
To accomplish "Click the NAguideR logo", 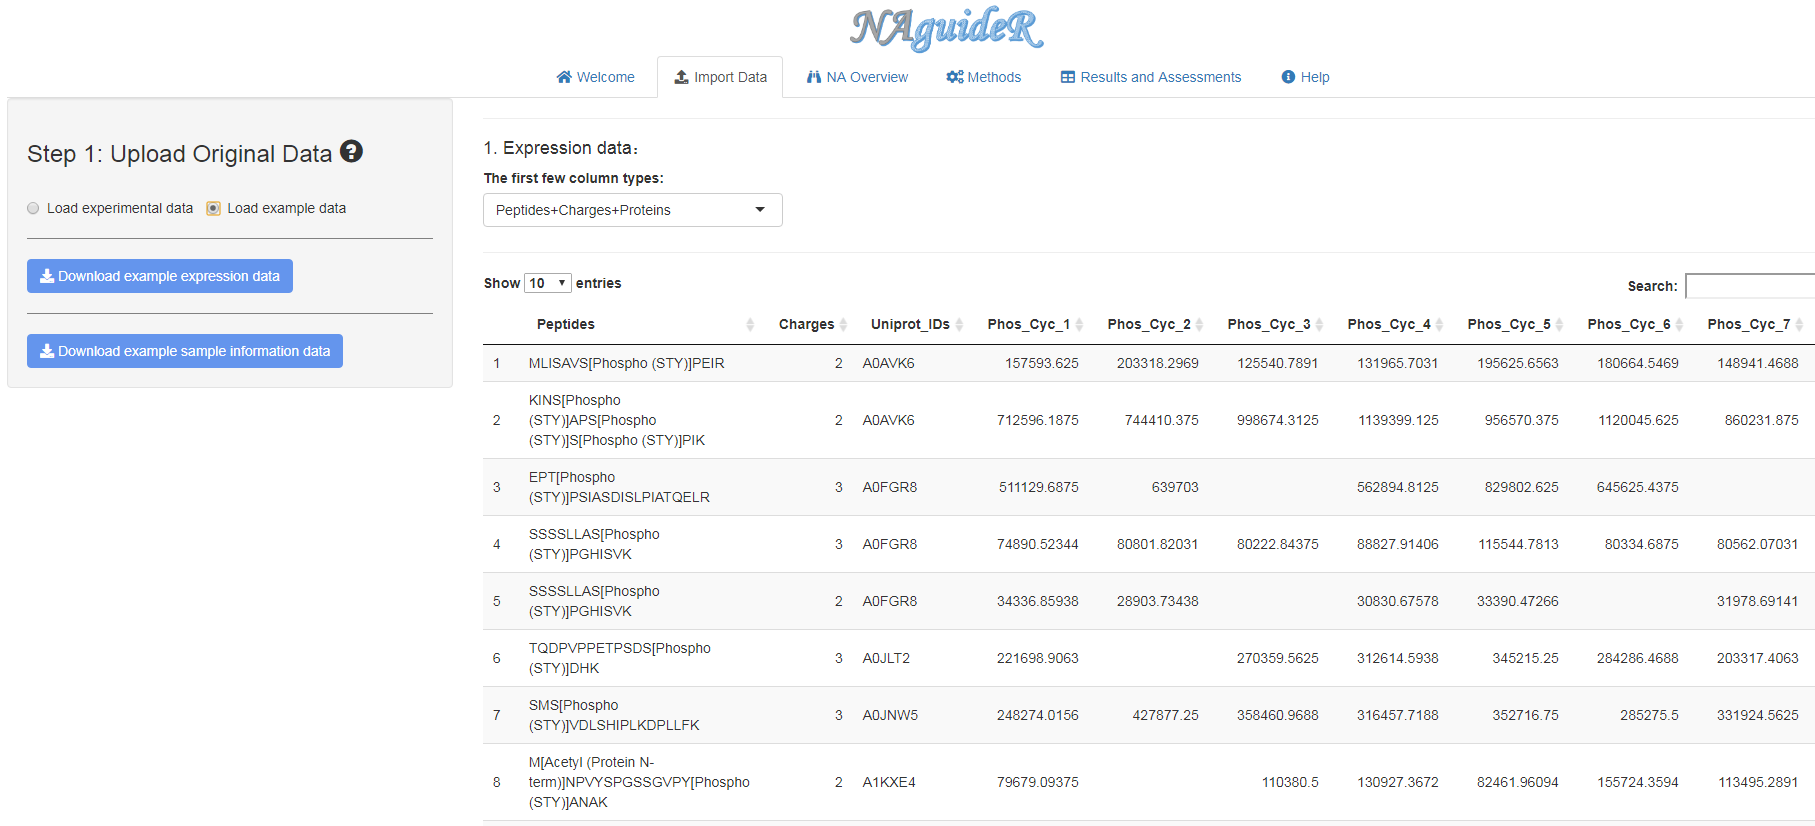I will click(x=946, y=28).
